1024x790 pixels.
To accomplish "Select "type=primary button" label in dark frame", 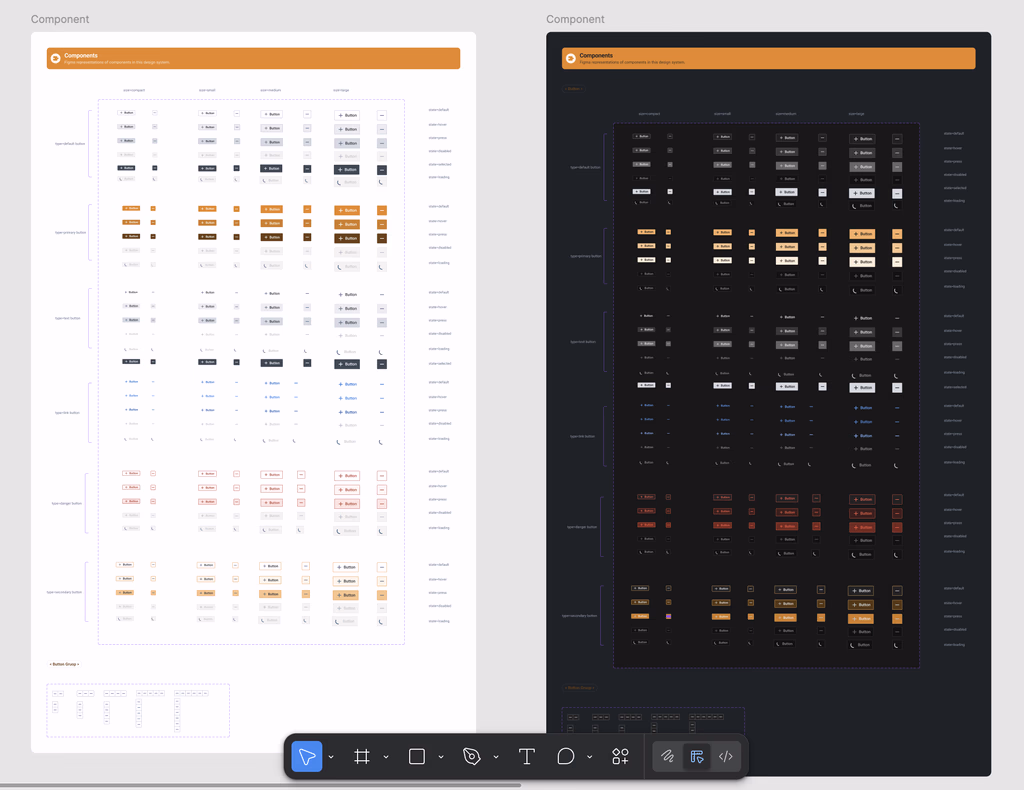I will (586, 256).
